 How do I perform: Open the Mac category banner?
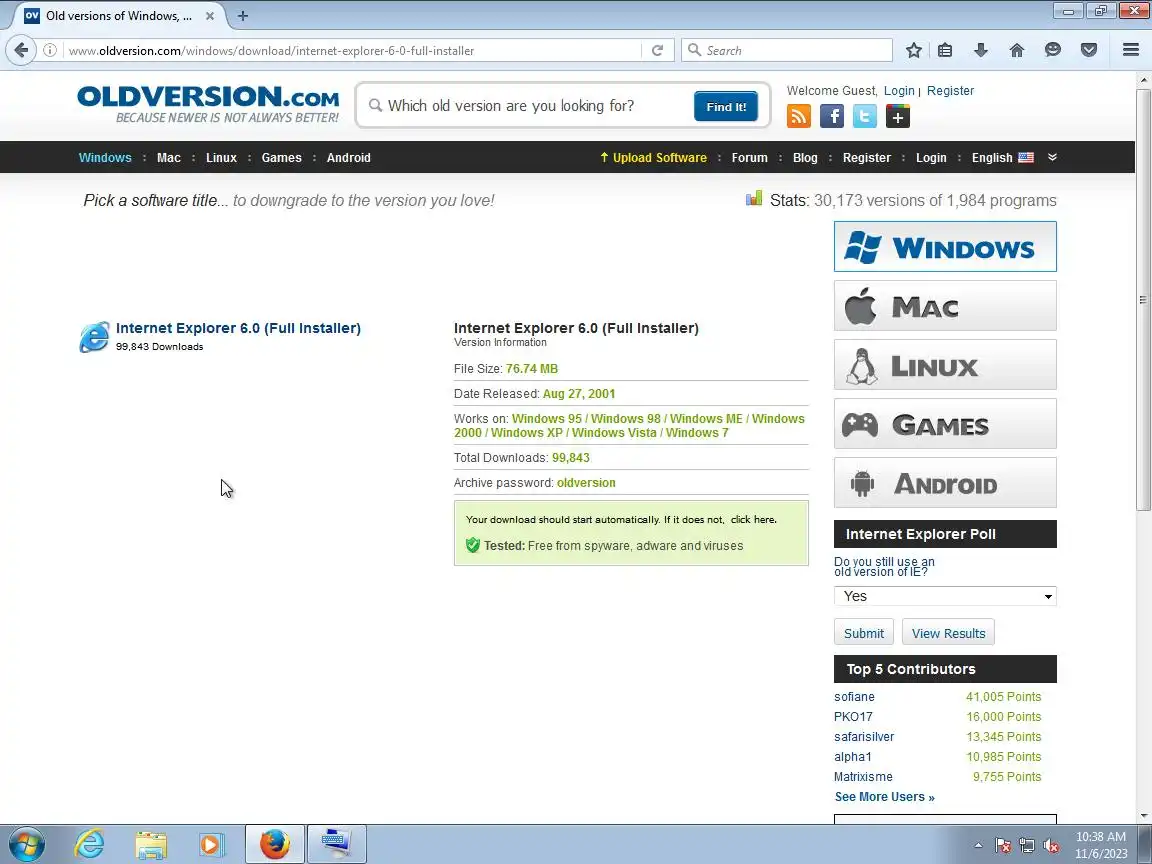[945, 306]
